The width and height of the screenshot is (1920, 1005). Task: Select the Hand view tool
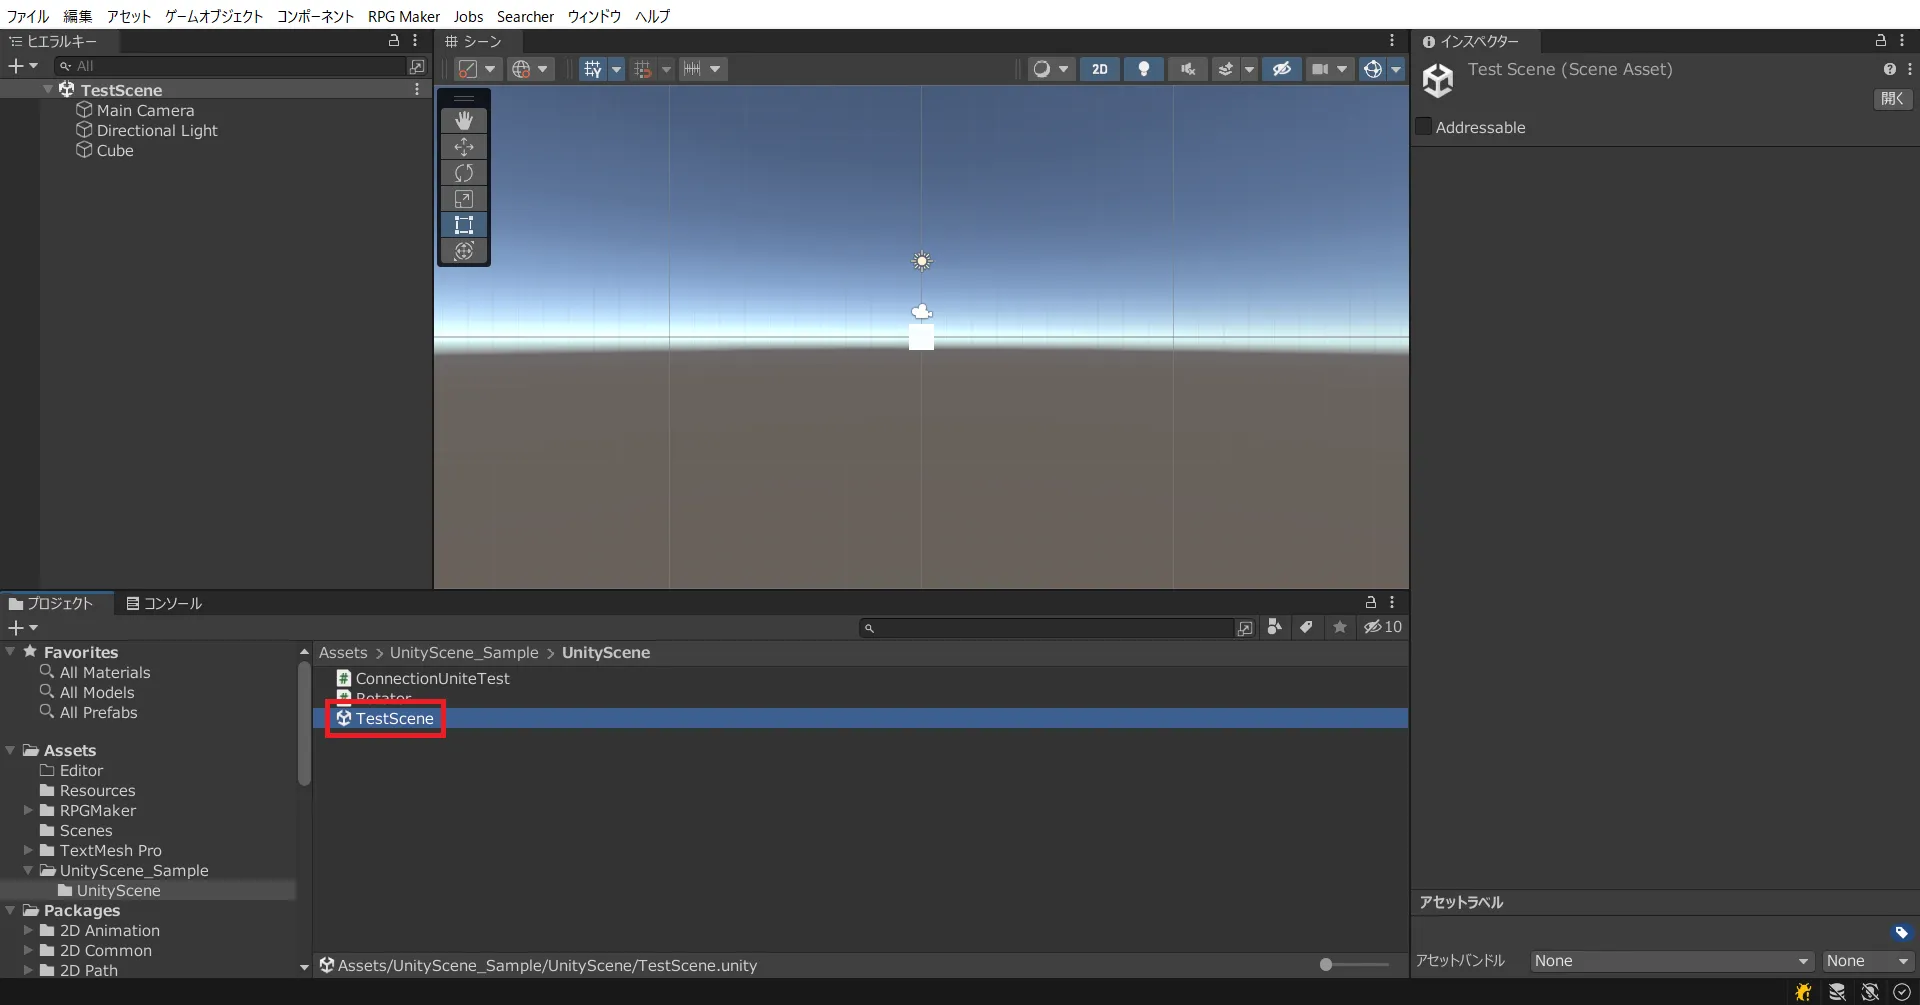(x=464, y=121)
